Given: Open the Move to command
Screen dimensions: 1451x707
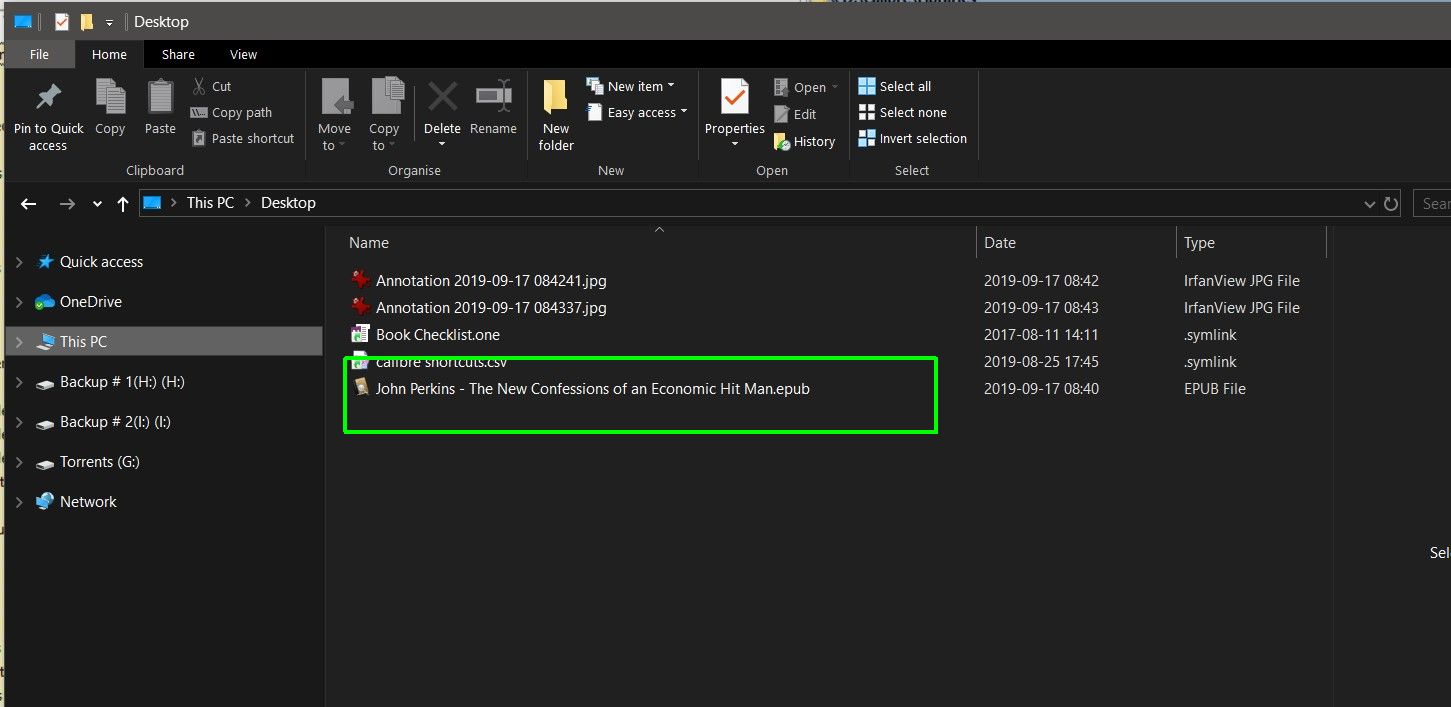Looking at the screenshot, I should tap(334, 114).
